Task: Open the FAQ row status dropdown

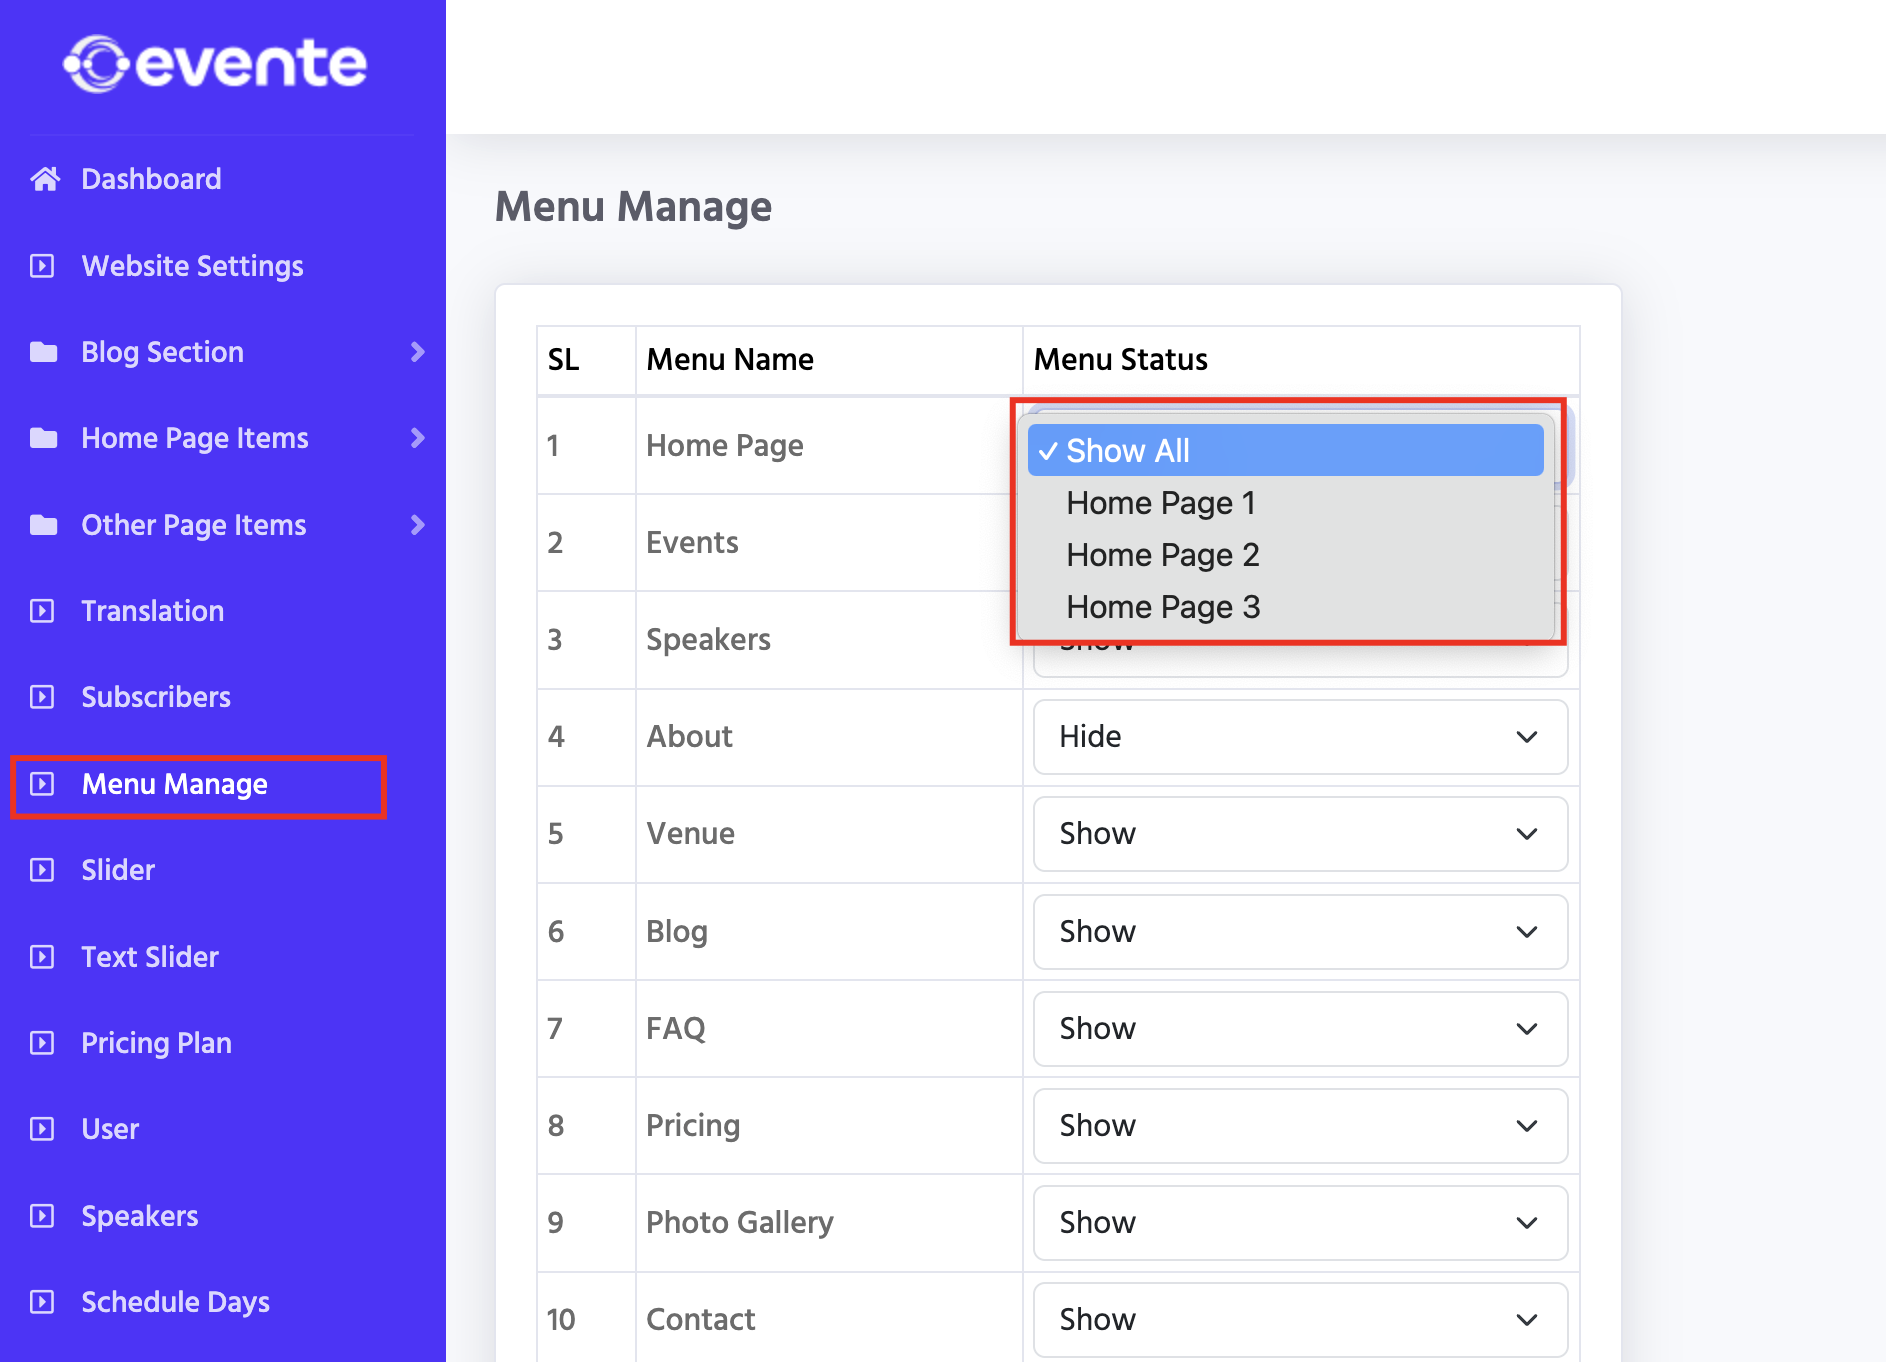Action: pyautogui.click(x=1299, y=1029)
